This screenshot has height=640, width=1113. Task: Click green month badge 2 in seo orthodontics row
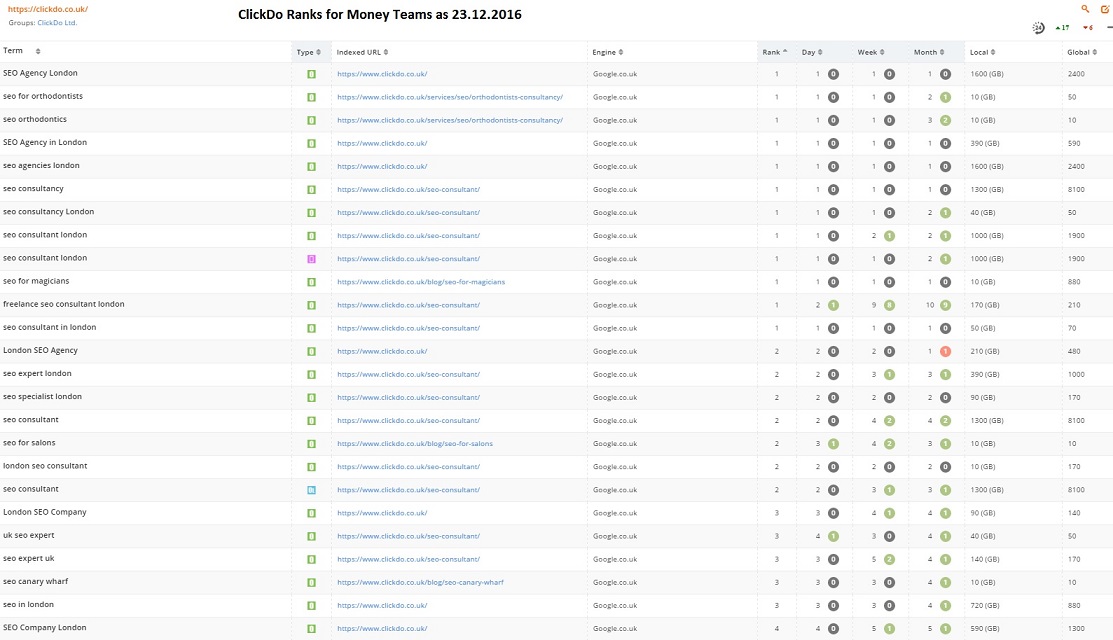(945, 121)
